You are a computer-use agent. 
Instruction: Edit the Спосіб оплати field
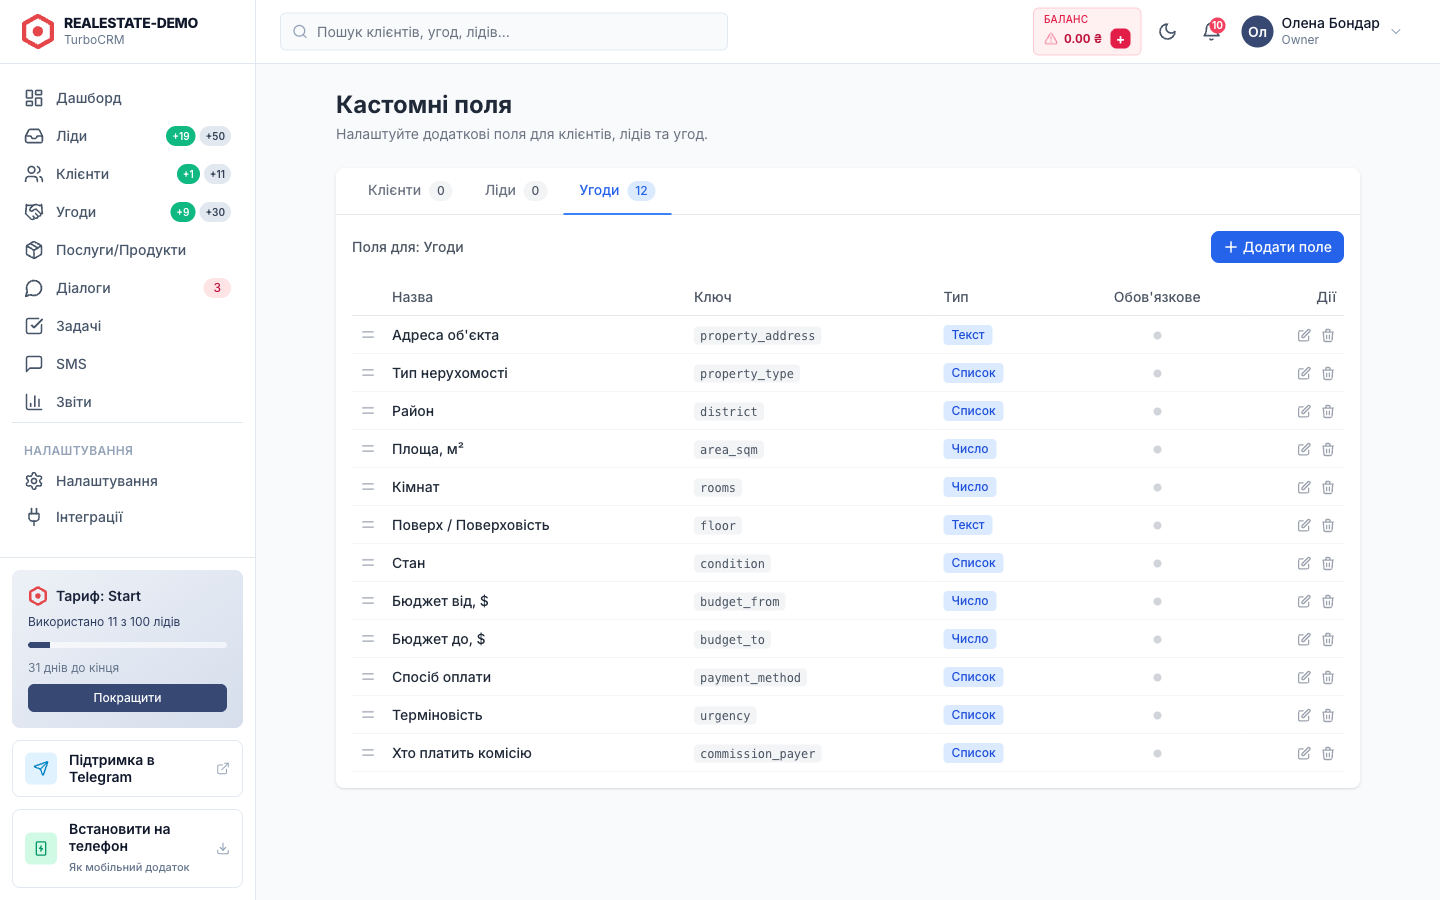click(x=1304, y=677)
